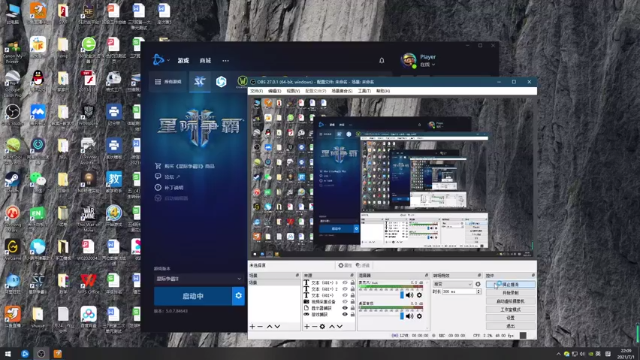
Task: Open transition settings gear in scene transitions
Action: (x=478, y=284)
